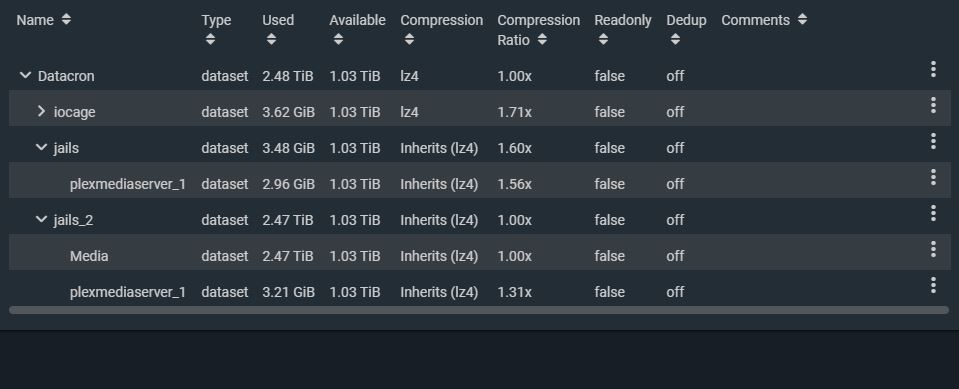
Task: Open the three-dot menu for iocage
Action: pyautogui.click(x=933, y=105)
